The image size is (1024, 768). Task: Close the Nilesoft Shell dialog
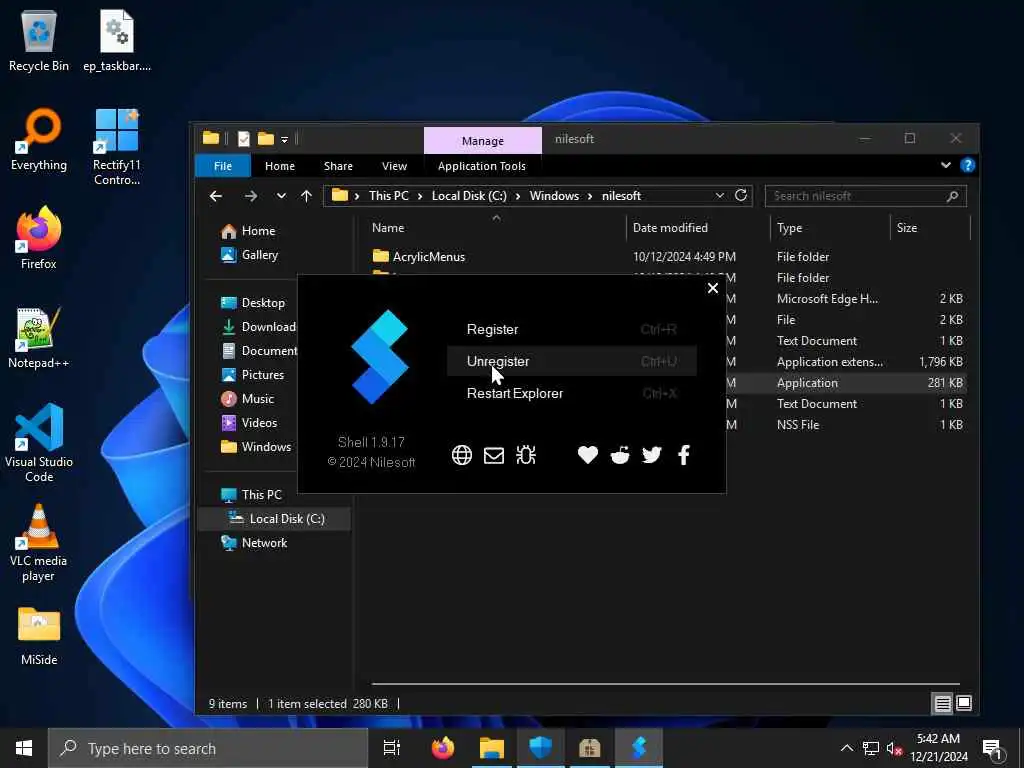(712, 288)
